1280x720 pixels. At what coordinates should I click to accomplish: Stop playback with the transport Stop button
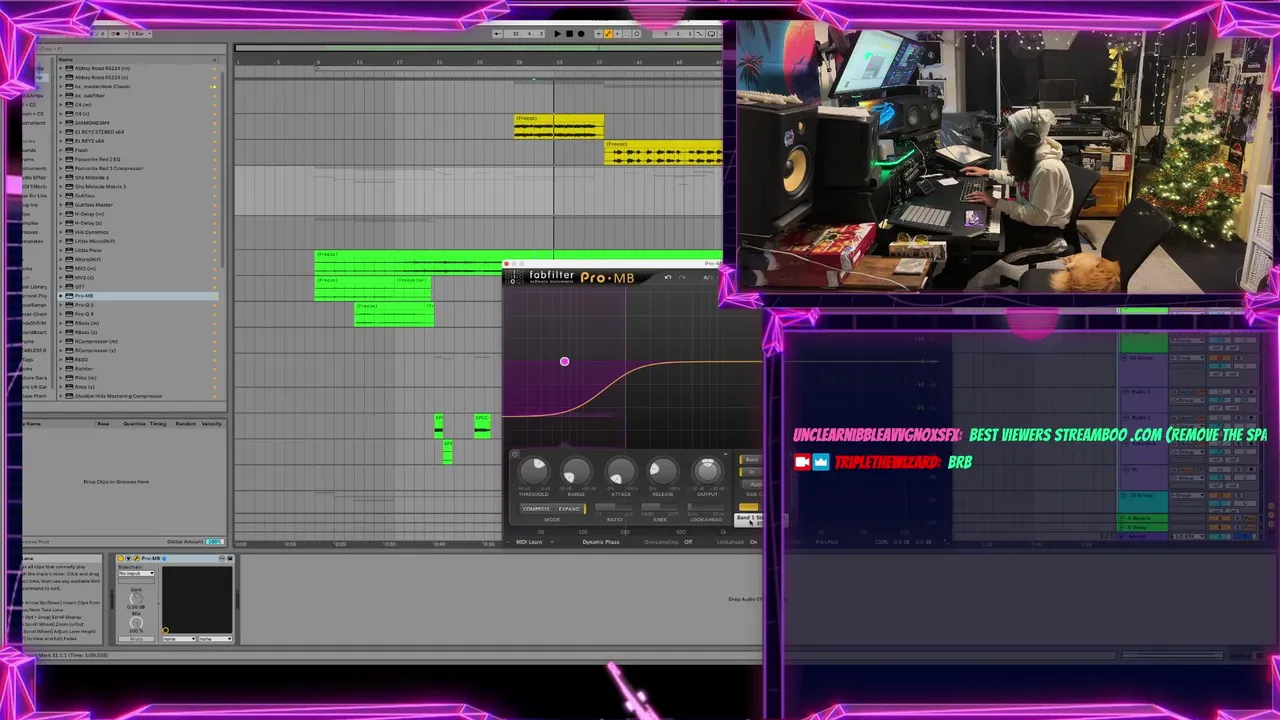(569, 34)
